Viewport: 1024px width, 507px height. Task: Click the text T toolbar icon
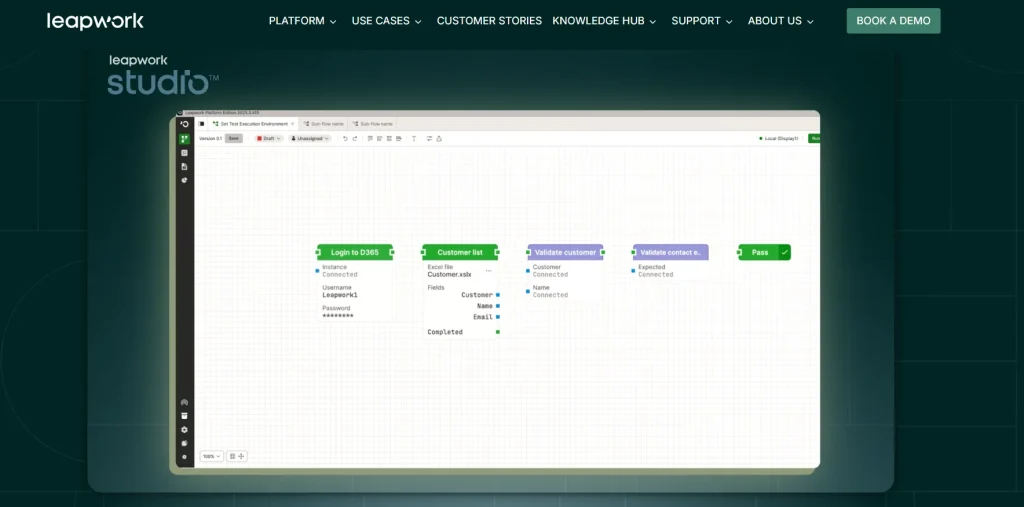pyautogui.click(x=414, y=139)
